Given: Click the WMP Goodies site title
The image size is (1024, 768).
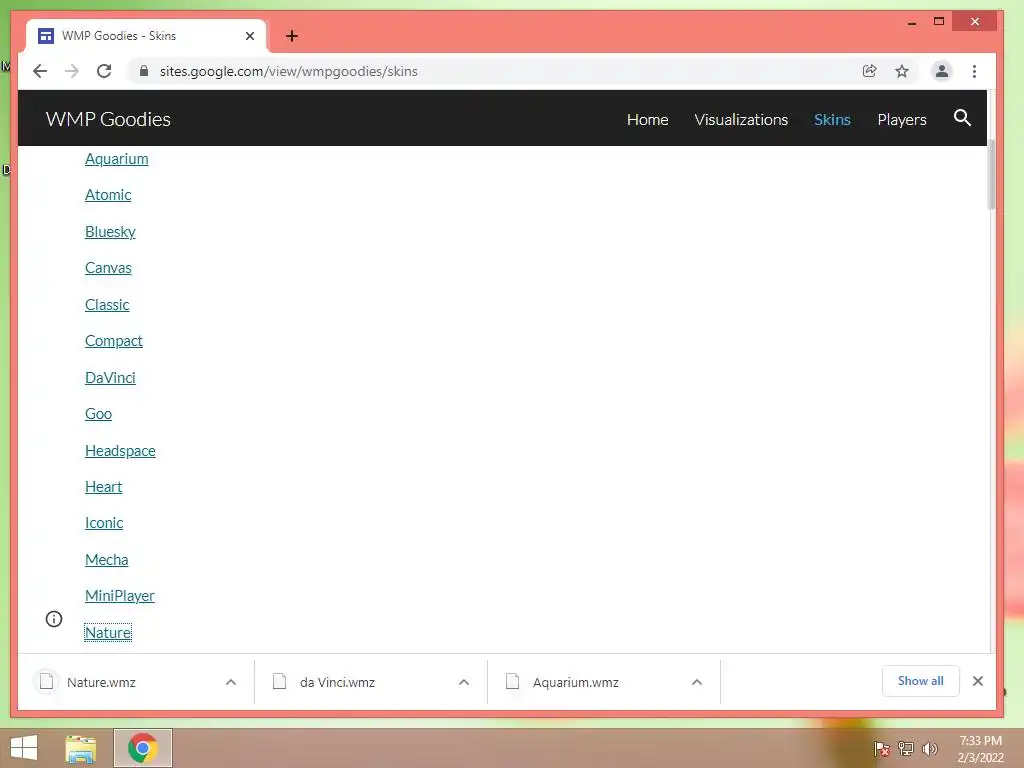Looking at the screenshot, I should pos(108,119).
